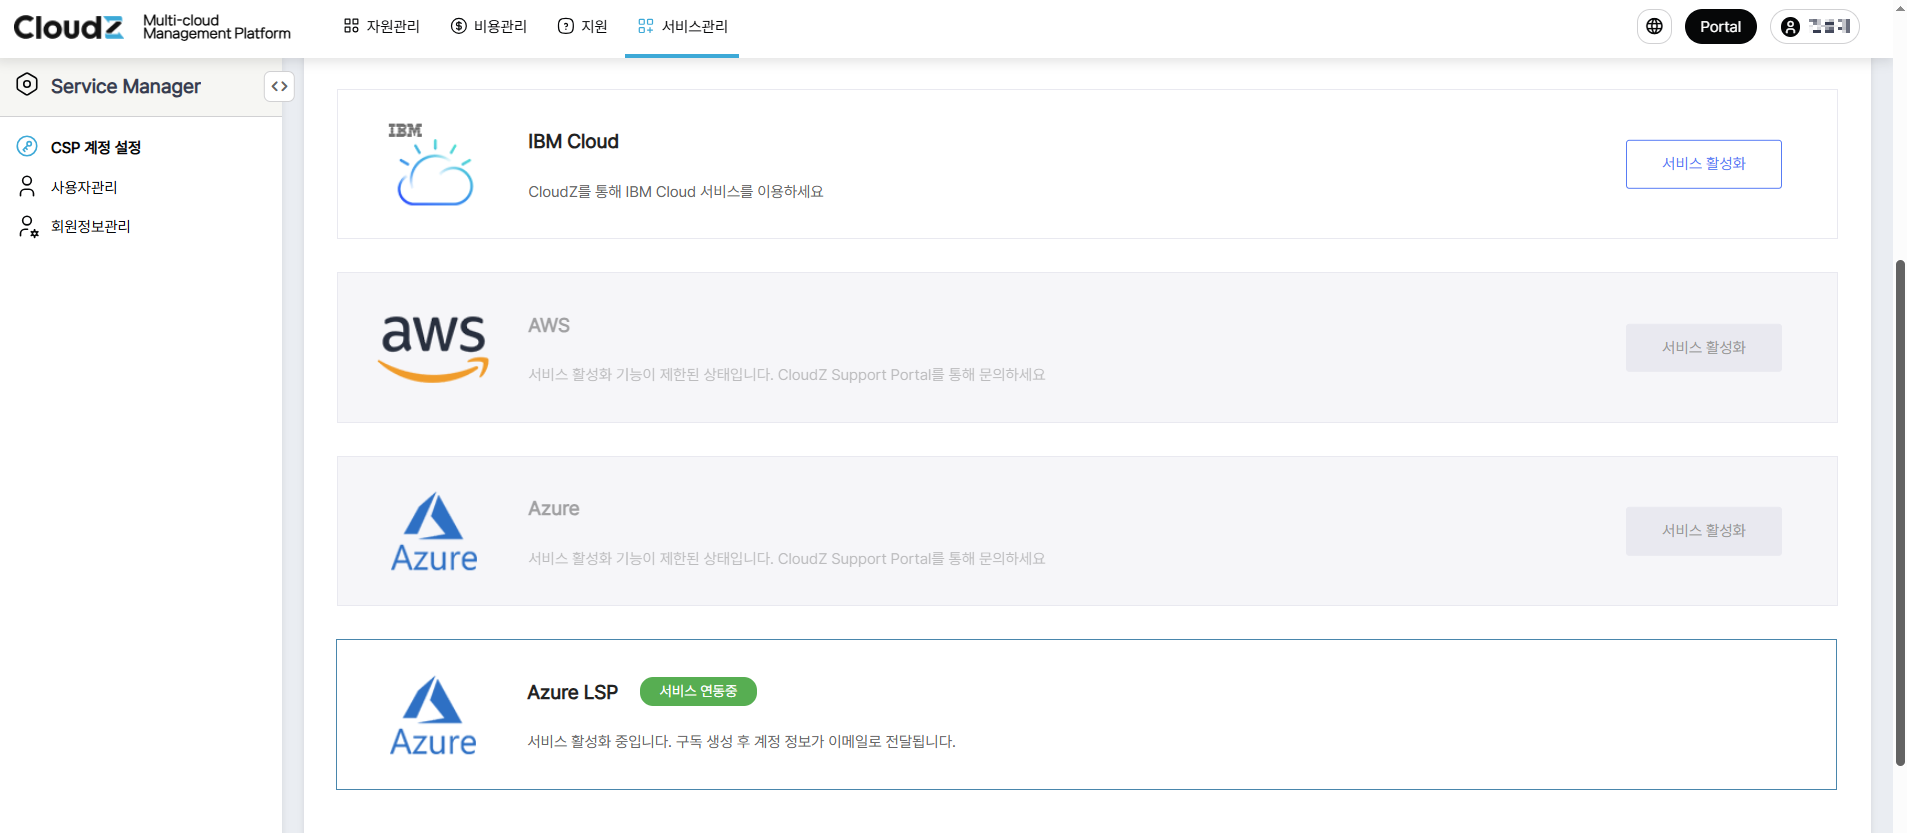
Task: Open 사용자관리 in sidebar
Action: [84, 187]
